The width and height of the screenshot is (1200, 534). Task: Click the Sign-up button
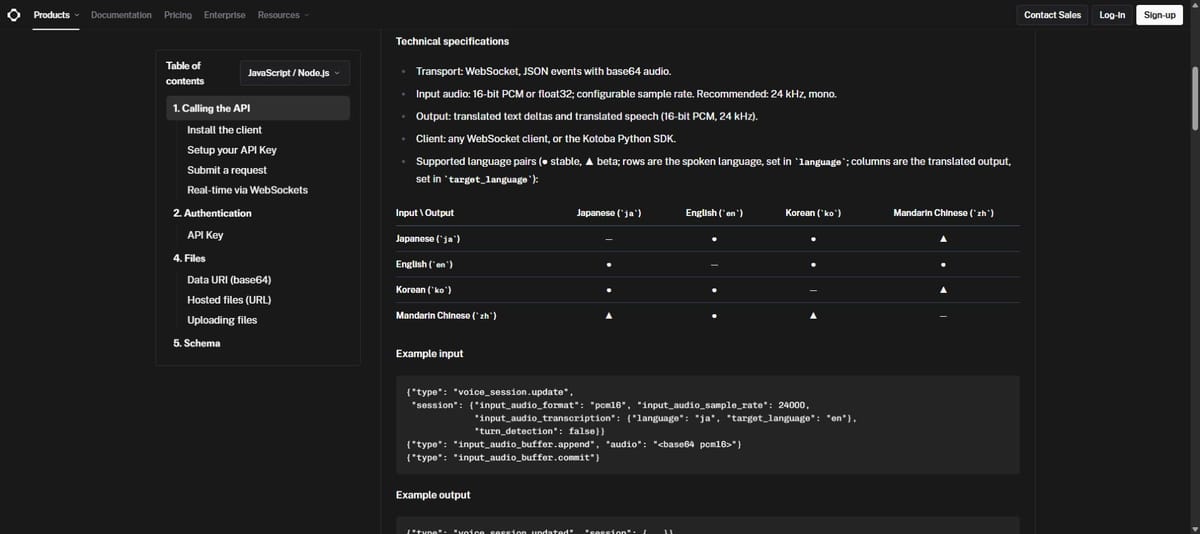pyautogui.click(x=1160, y=15)
